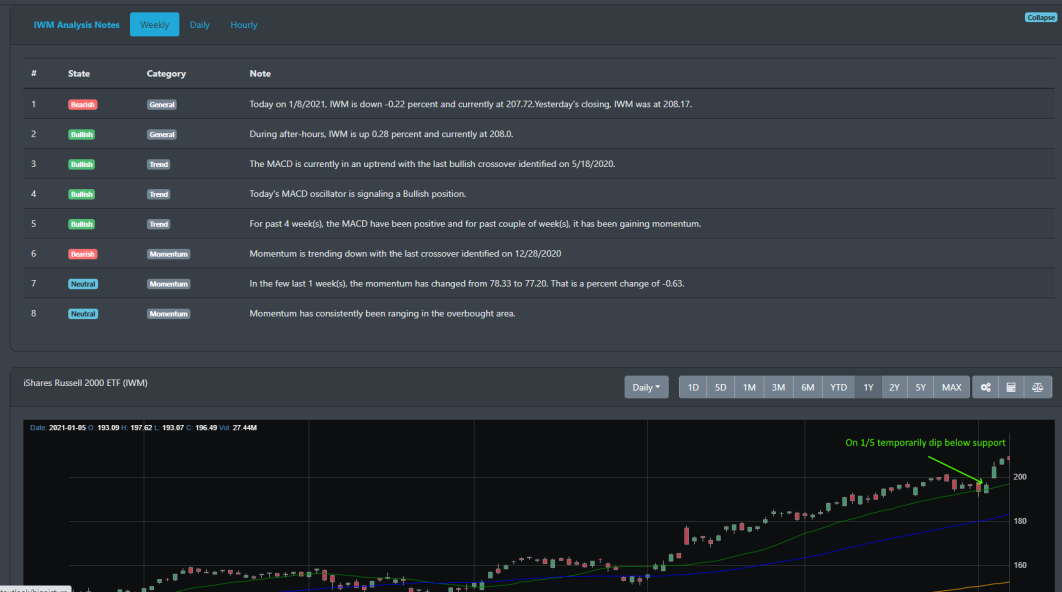Click the iShares Russell 2000 ETF (IWM) title

pos(85,383)
